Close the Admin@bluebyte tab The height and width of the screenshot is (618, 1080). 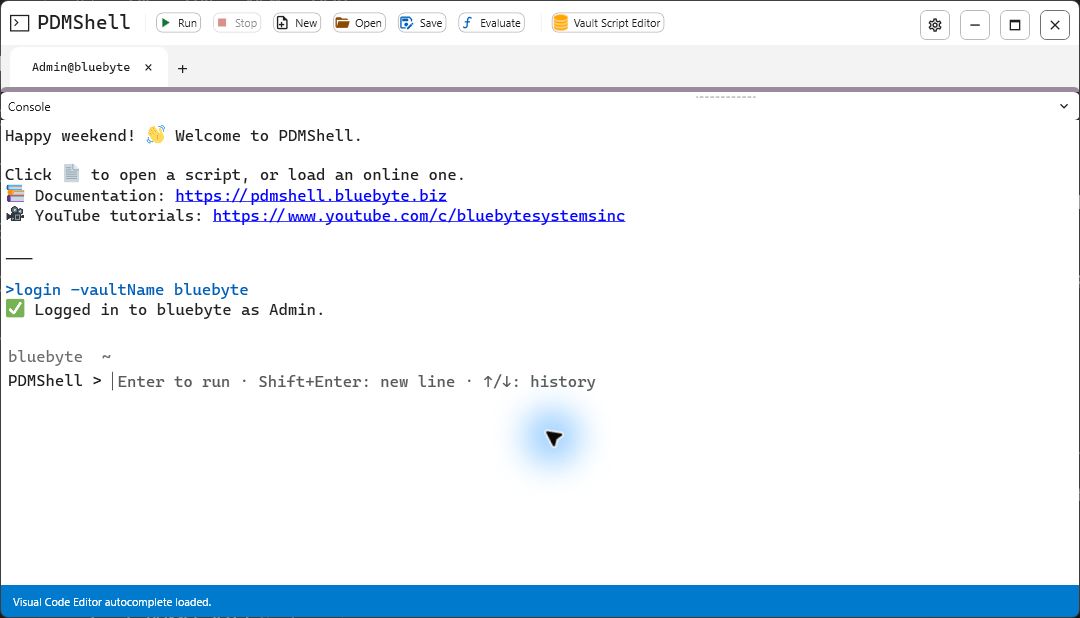pyautogui.click(x=148, y=68)
